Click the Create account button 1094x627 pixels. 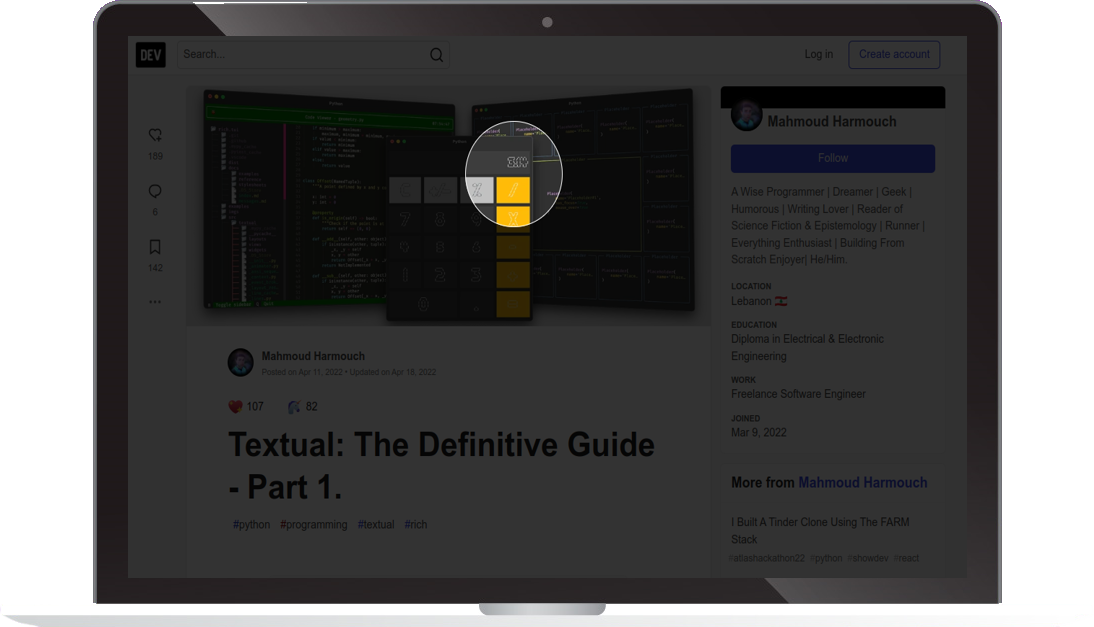(894, 54)
